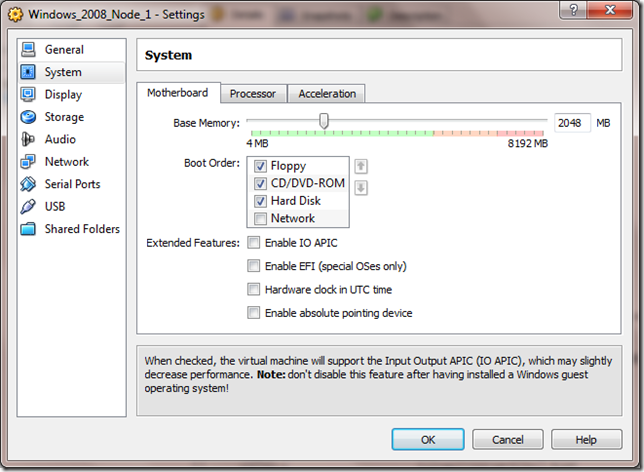
Task: Confirm settings with OK button
Action: click(x=428, y=440)
